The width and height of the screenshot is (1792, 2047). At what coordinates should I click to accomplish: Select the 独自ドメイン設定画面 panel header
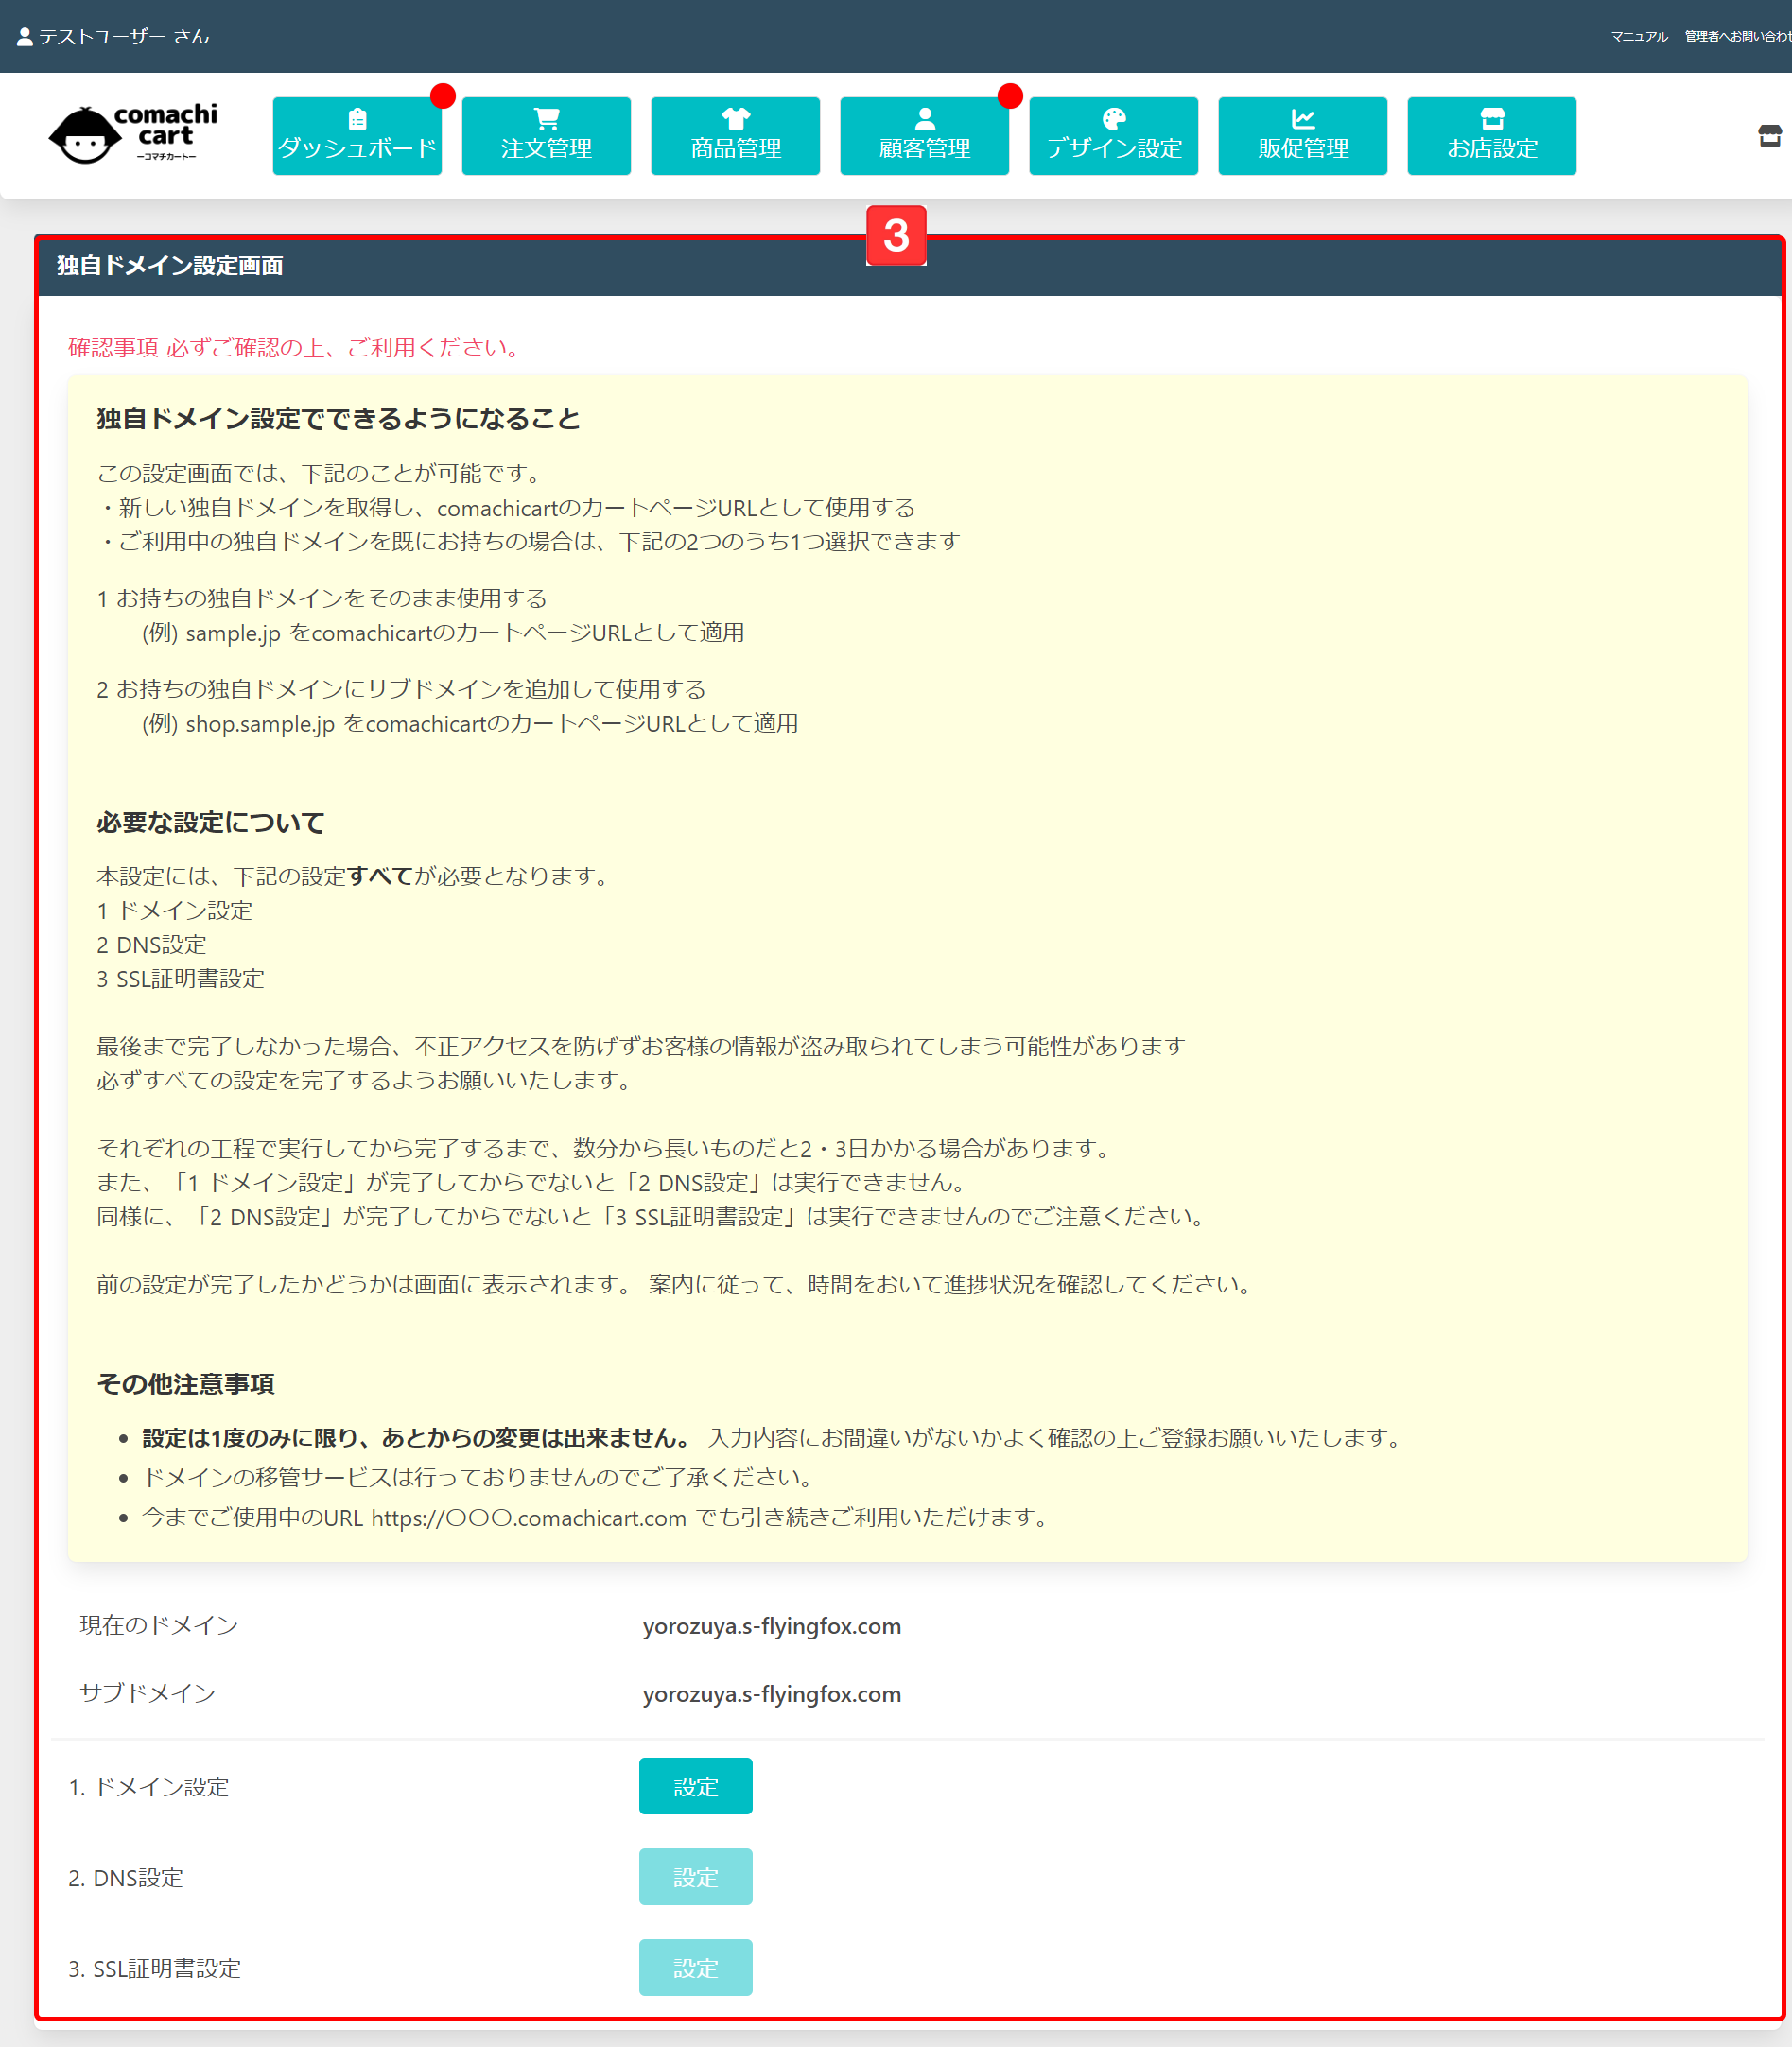(909, 266)
